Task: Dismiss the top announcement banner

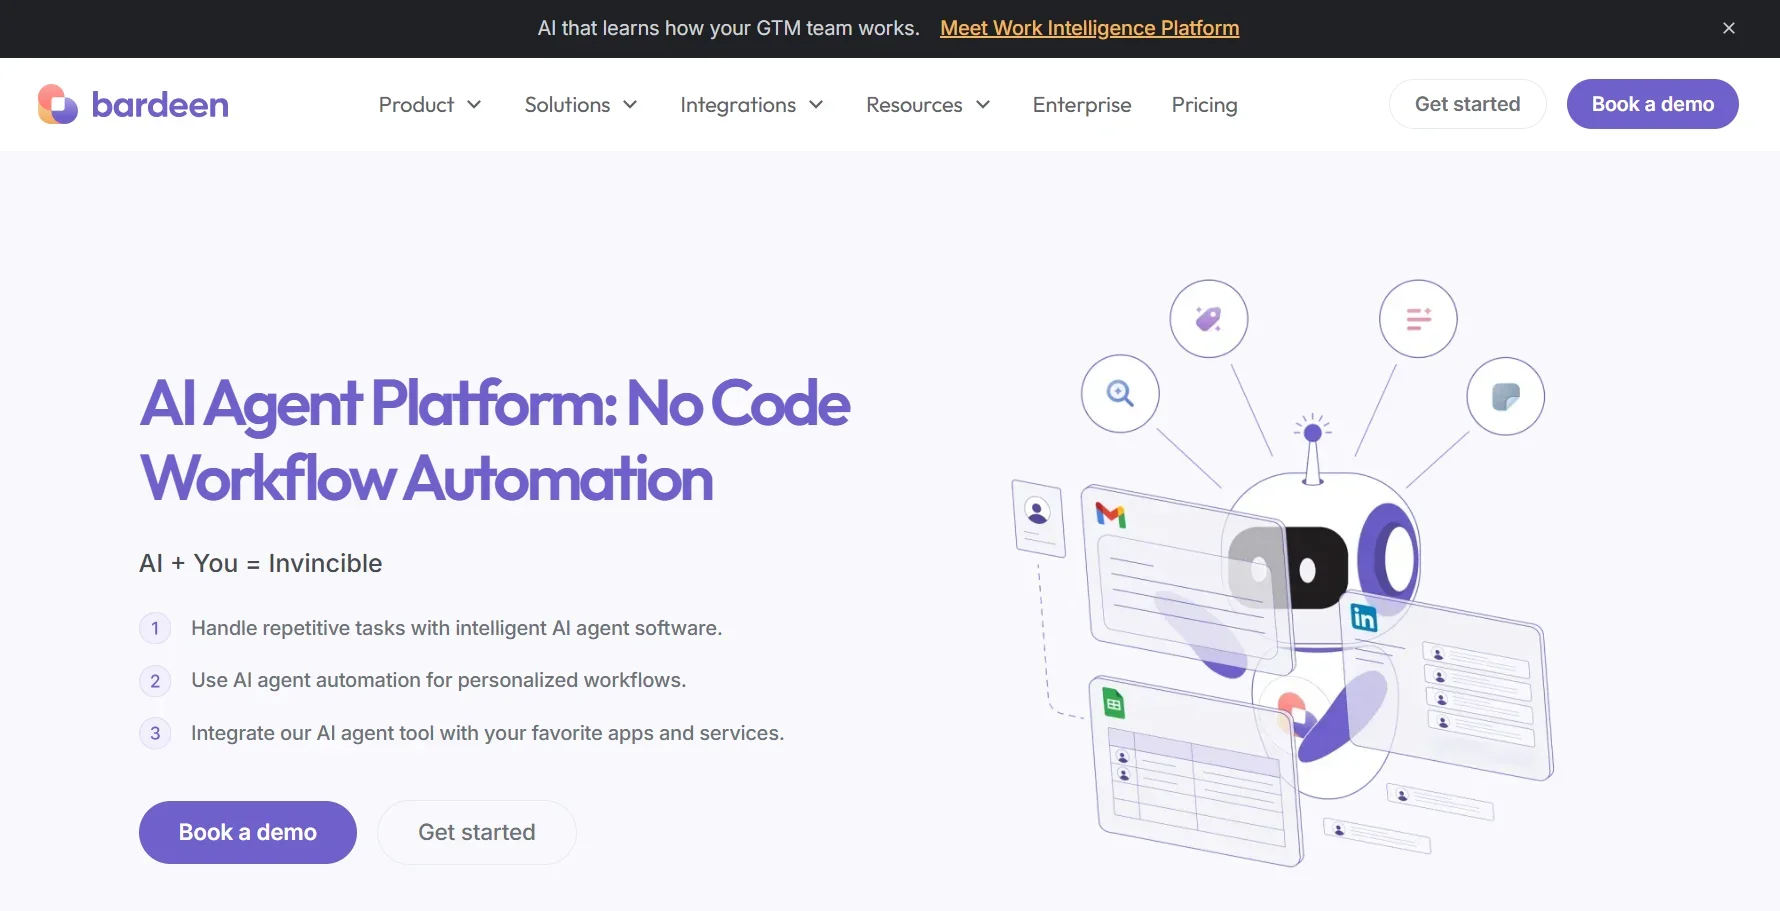Action: tap(1728, 28)
